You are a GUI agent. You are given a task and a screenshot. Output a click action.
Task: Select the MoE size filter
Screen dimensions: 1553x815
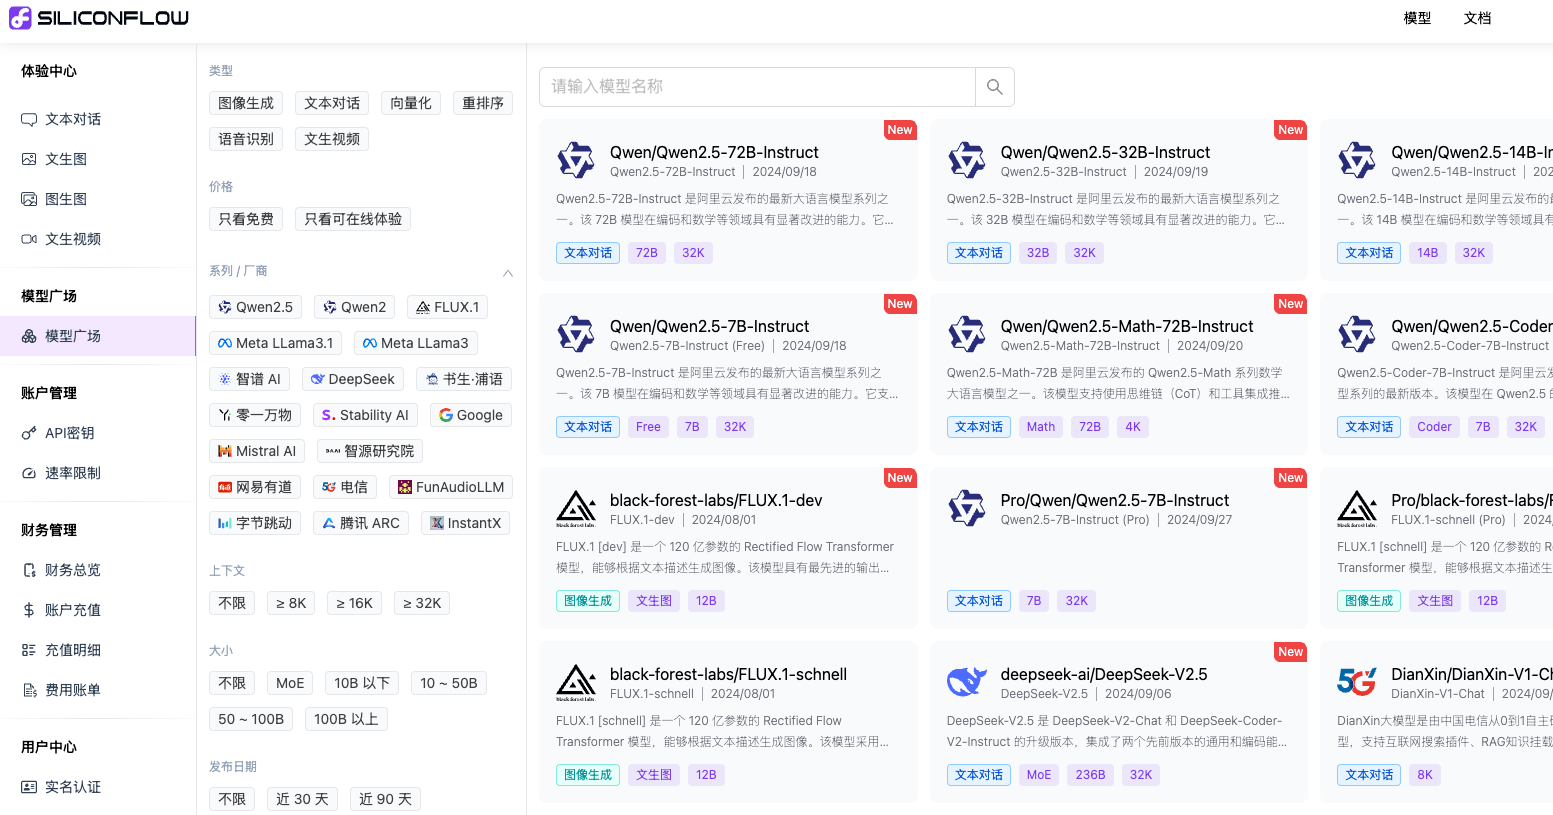click(x=290, y=683)
